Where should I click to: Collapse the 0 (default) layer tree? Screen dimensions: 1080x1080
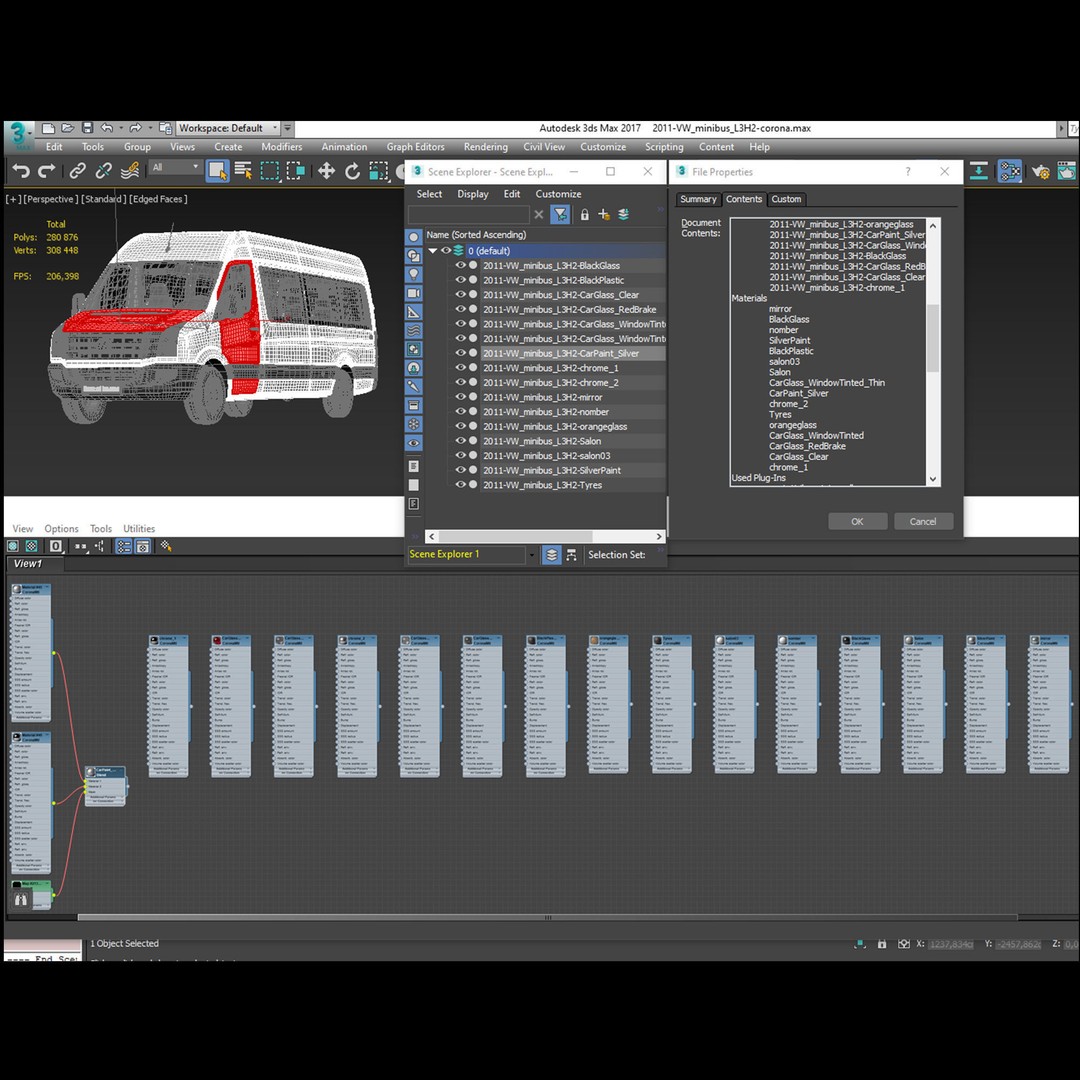coord(433,251)
